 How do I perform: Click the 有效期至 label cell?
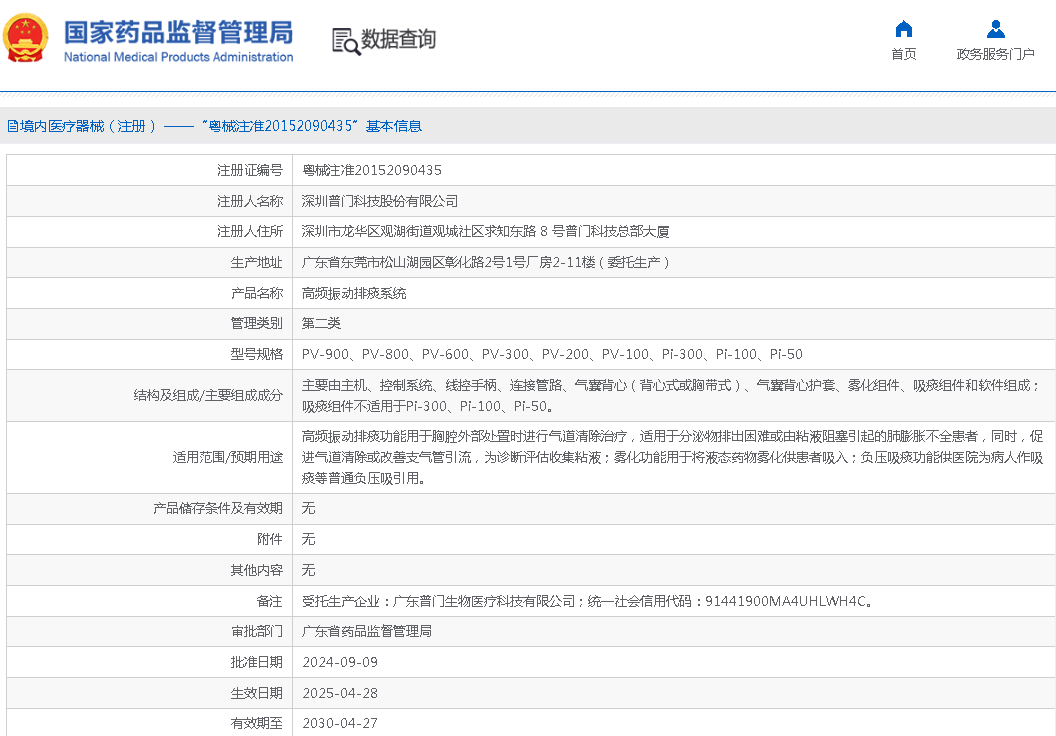[150, 723]
